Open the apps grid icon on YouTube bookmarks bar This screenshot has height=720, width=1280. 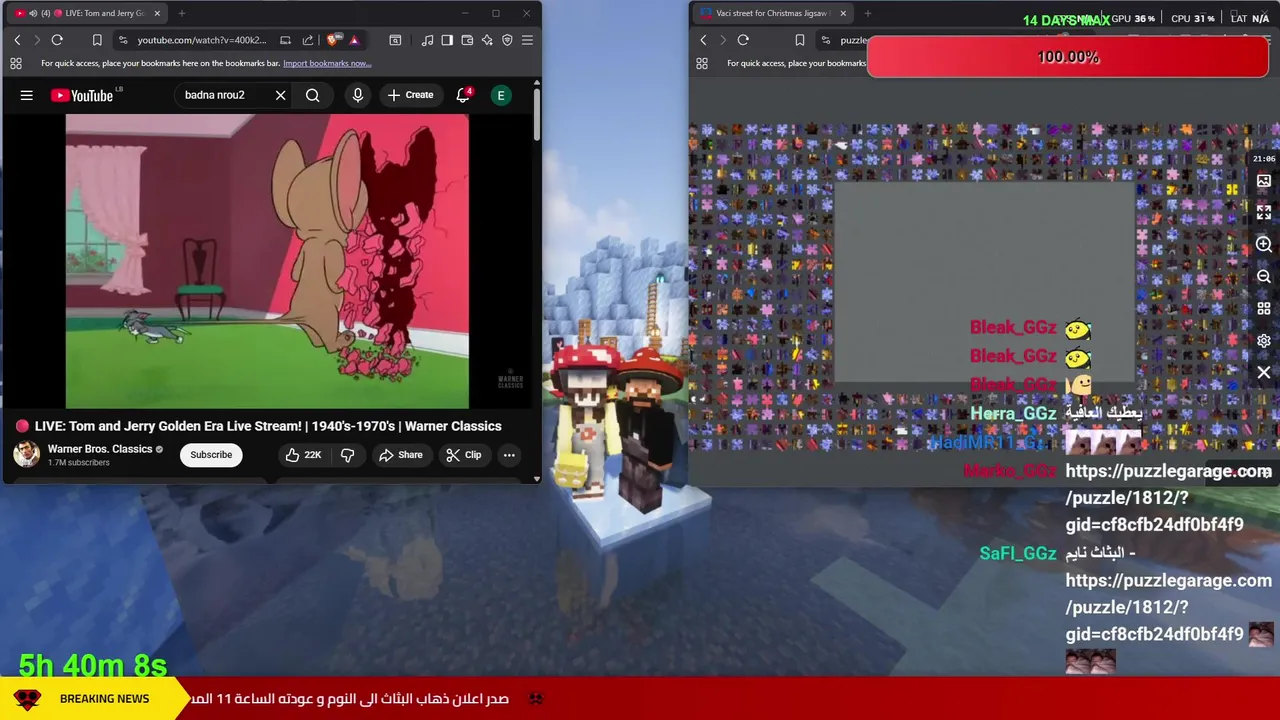(x=16, y=63)
